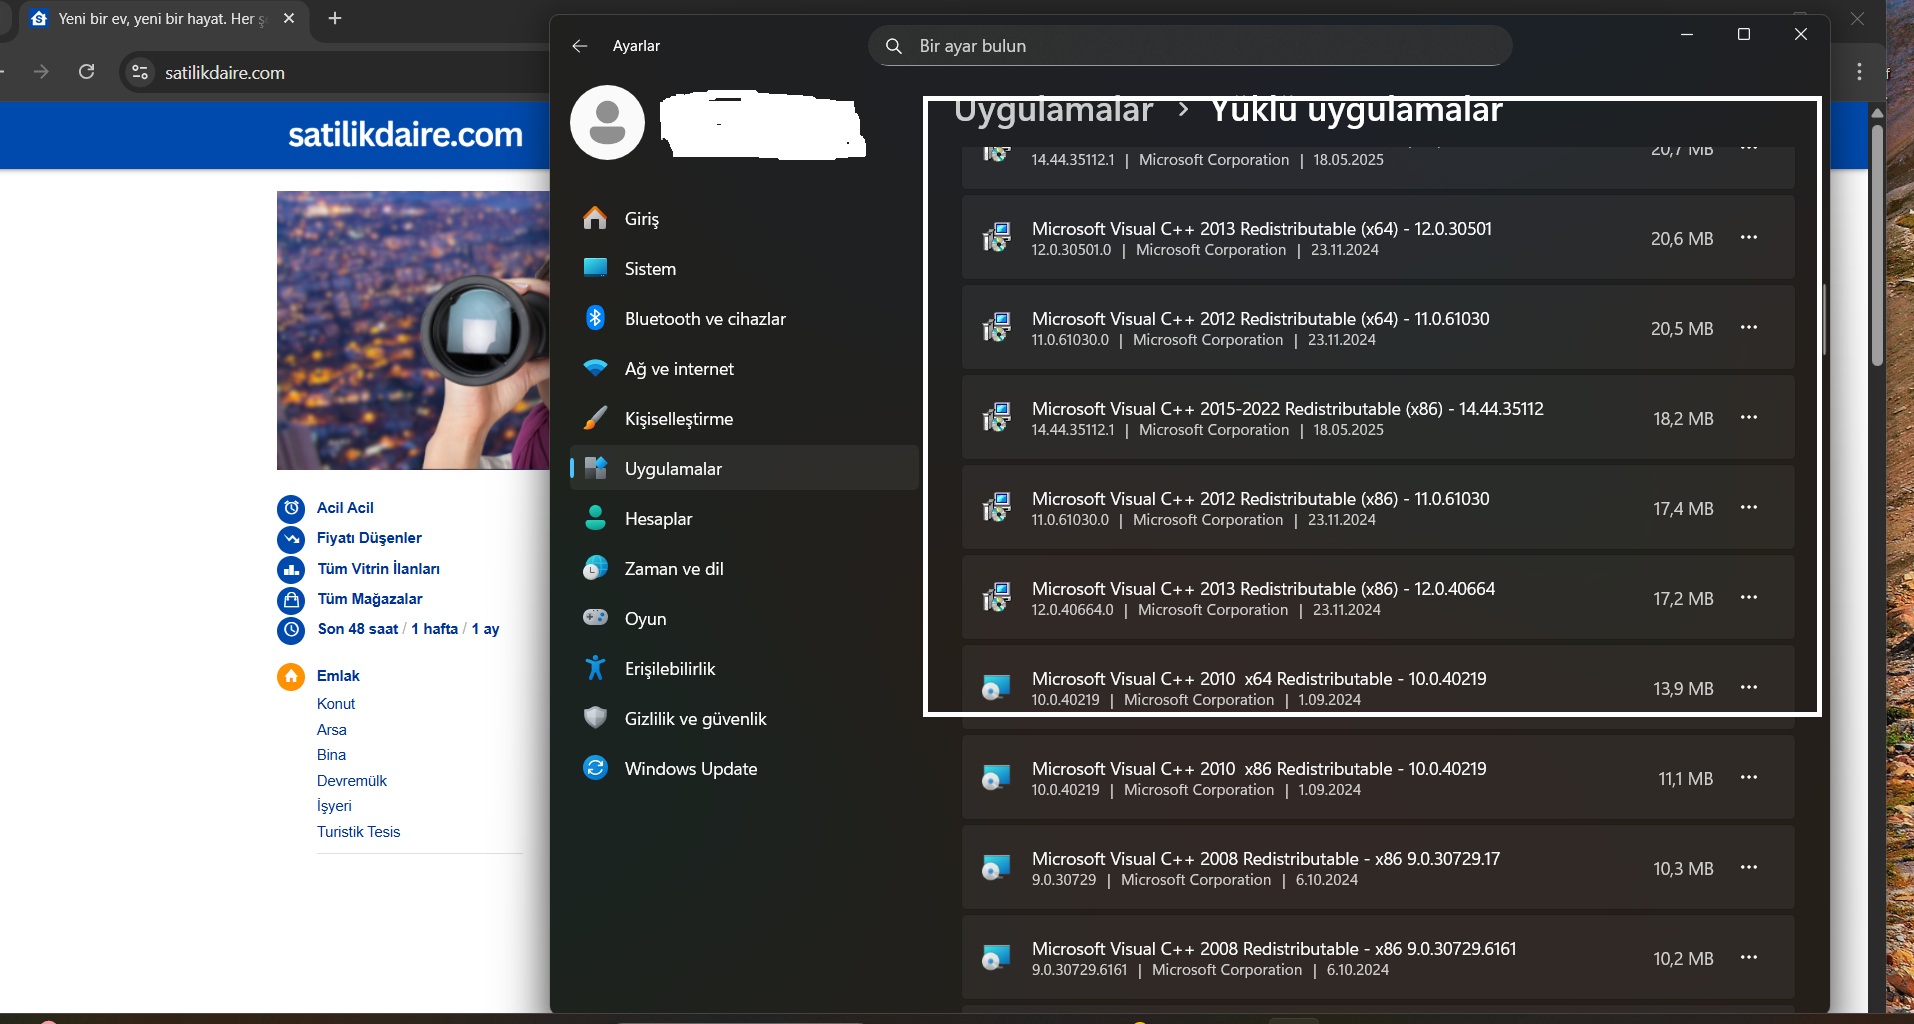This screenshot has width=1914, height=1024.
Task: Click the Chrome page vertical scrollbar thumb
Action: [x=1877, y=245]
